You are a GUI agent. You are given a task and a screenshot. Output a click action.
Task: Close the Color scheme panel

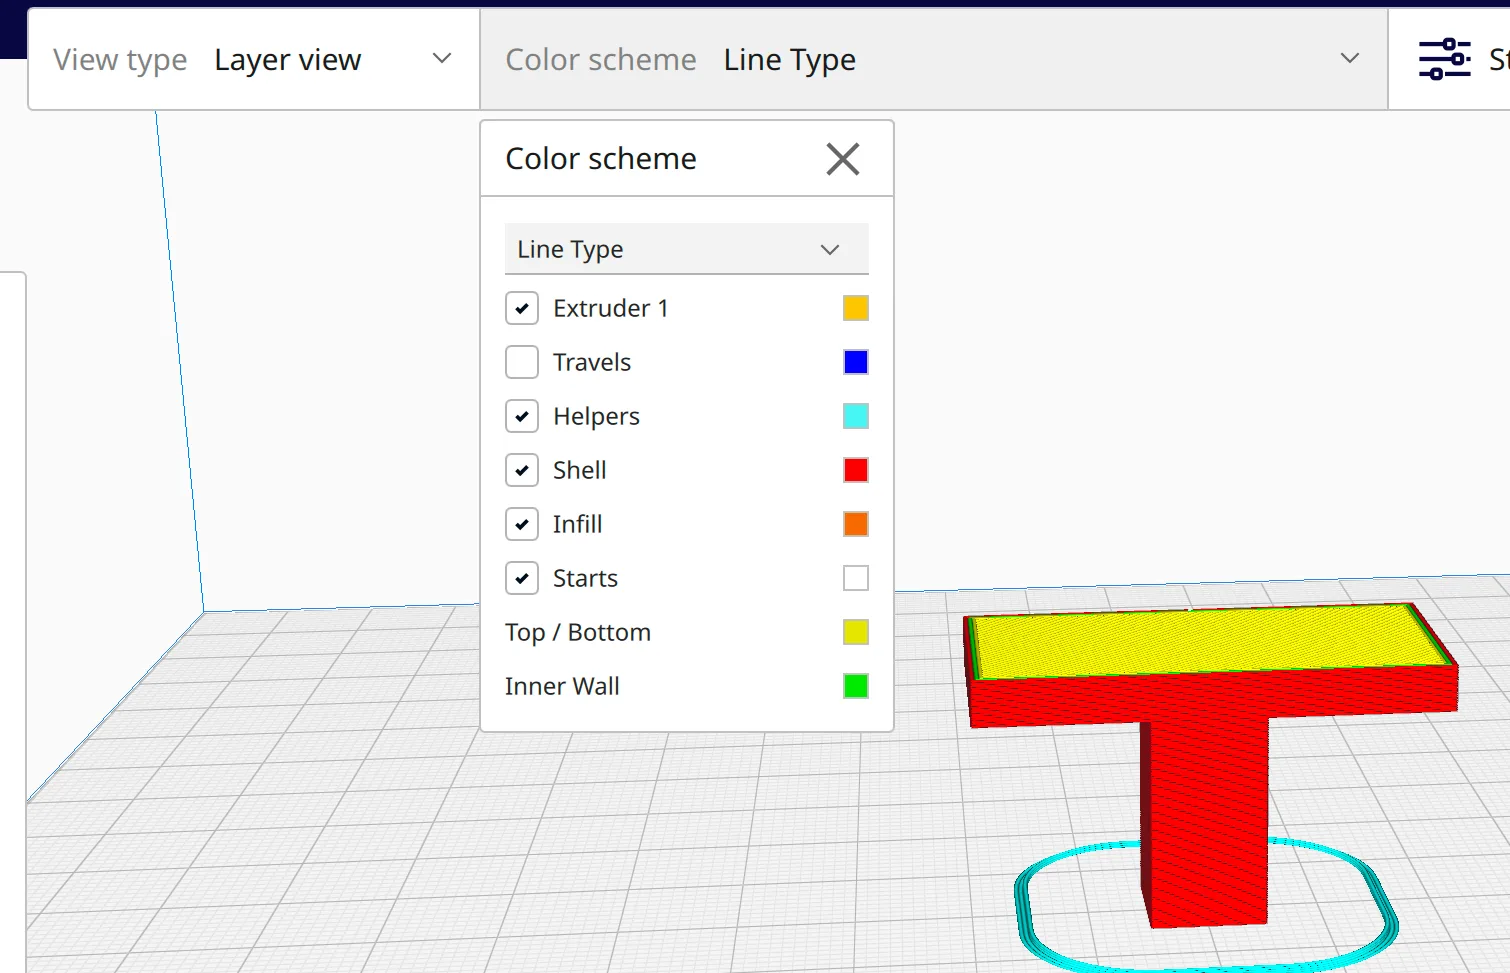(843, 159)
